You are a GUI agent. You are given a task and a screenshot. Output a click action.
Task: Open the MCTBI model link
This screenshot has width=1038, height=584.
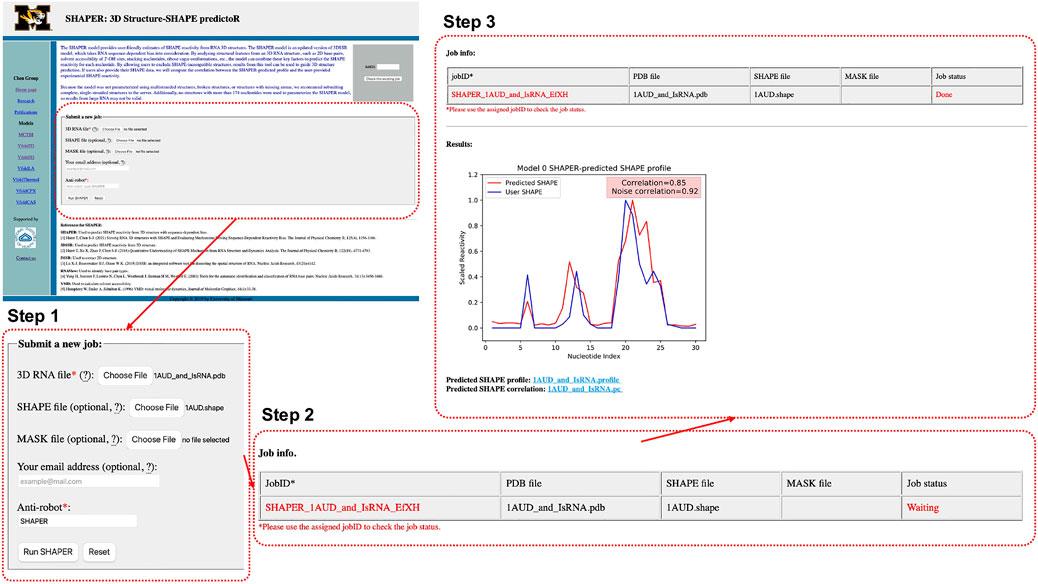[x=26, y=134]
